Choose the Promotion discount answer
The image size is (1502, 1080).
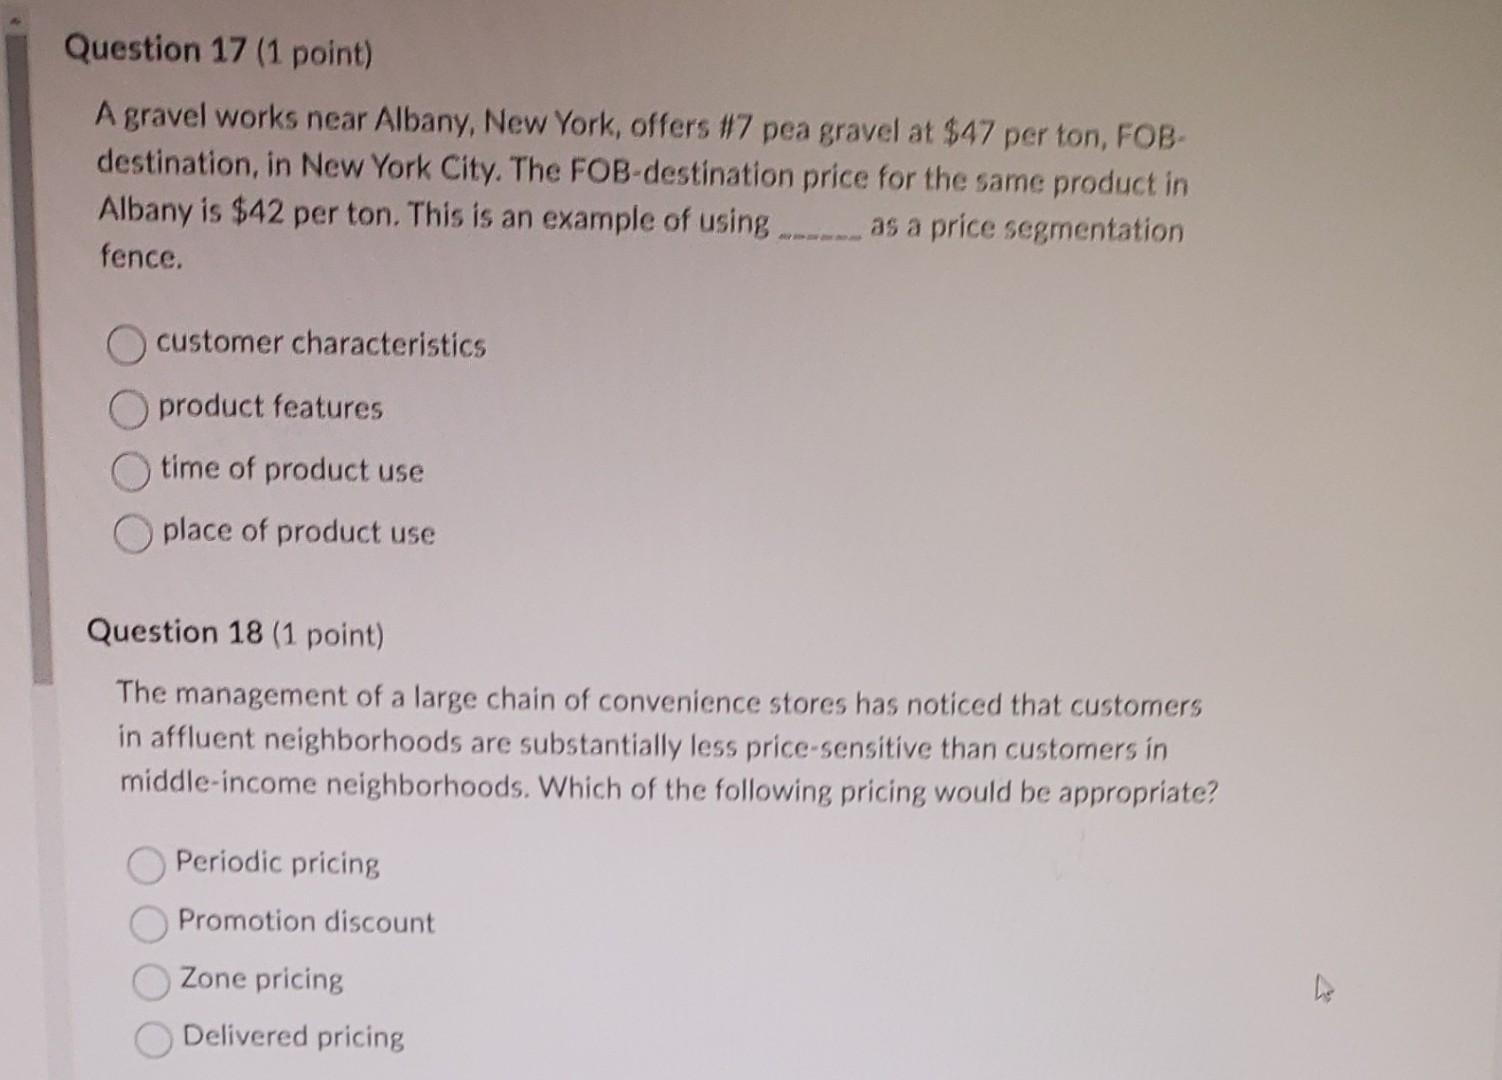tap(150, 925)
